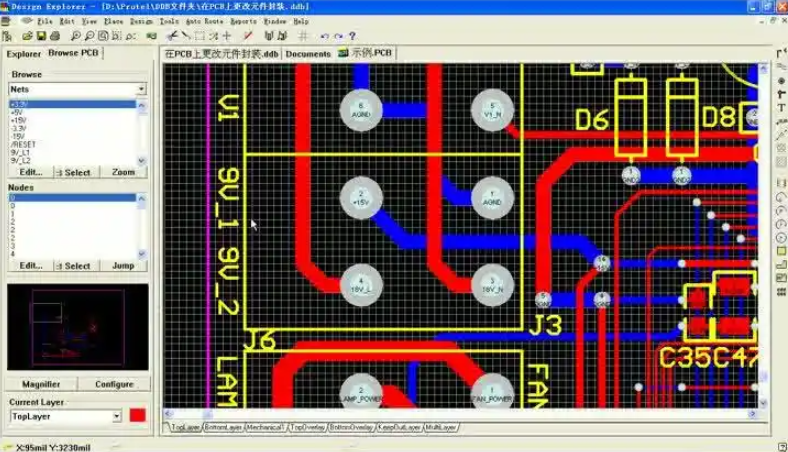
Task: Select the KeepOutLayer tab
Action: 400,427
